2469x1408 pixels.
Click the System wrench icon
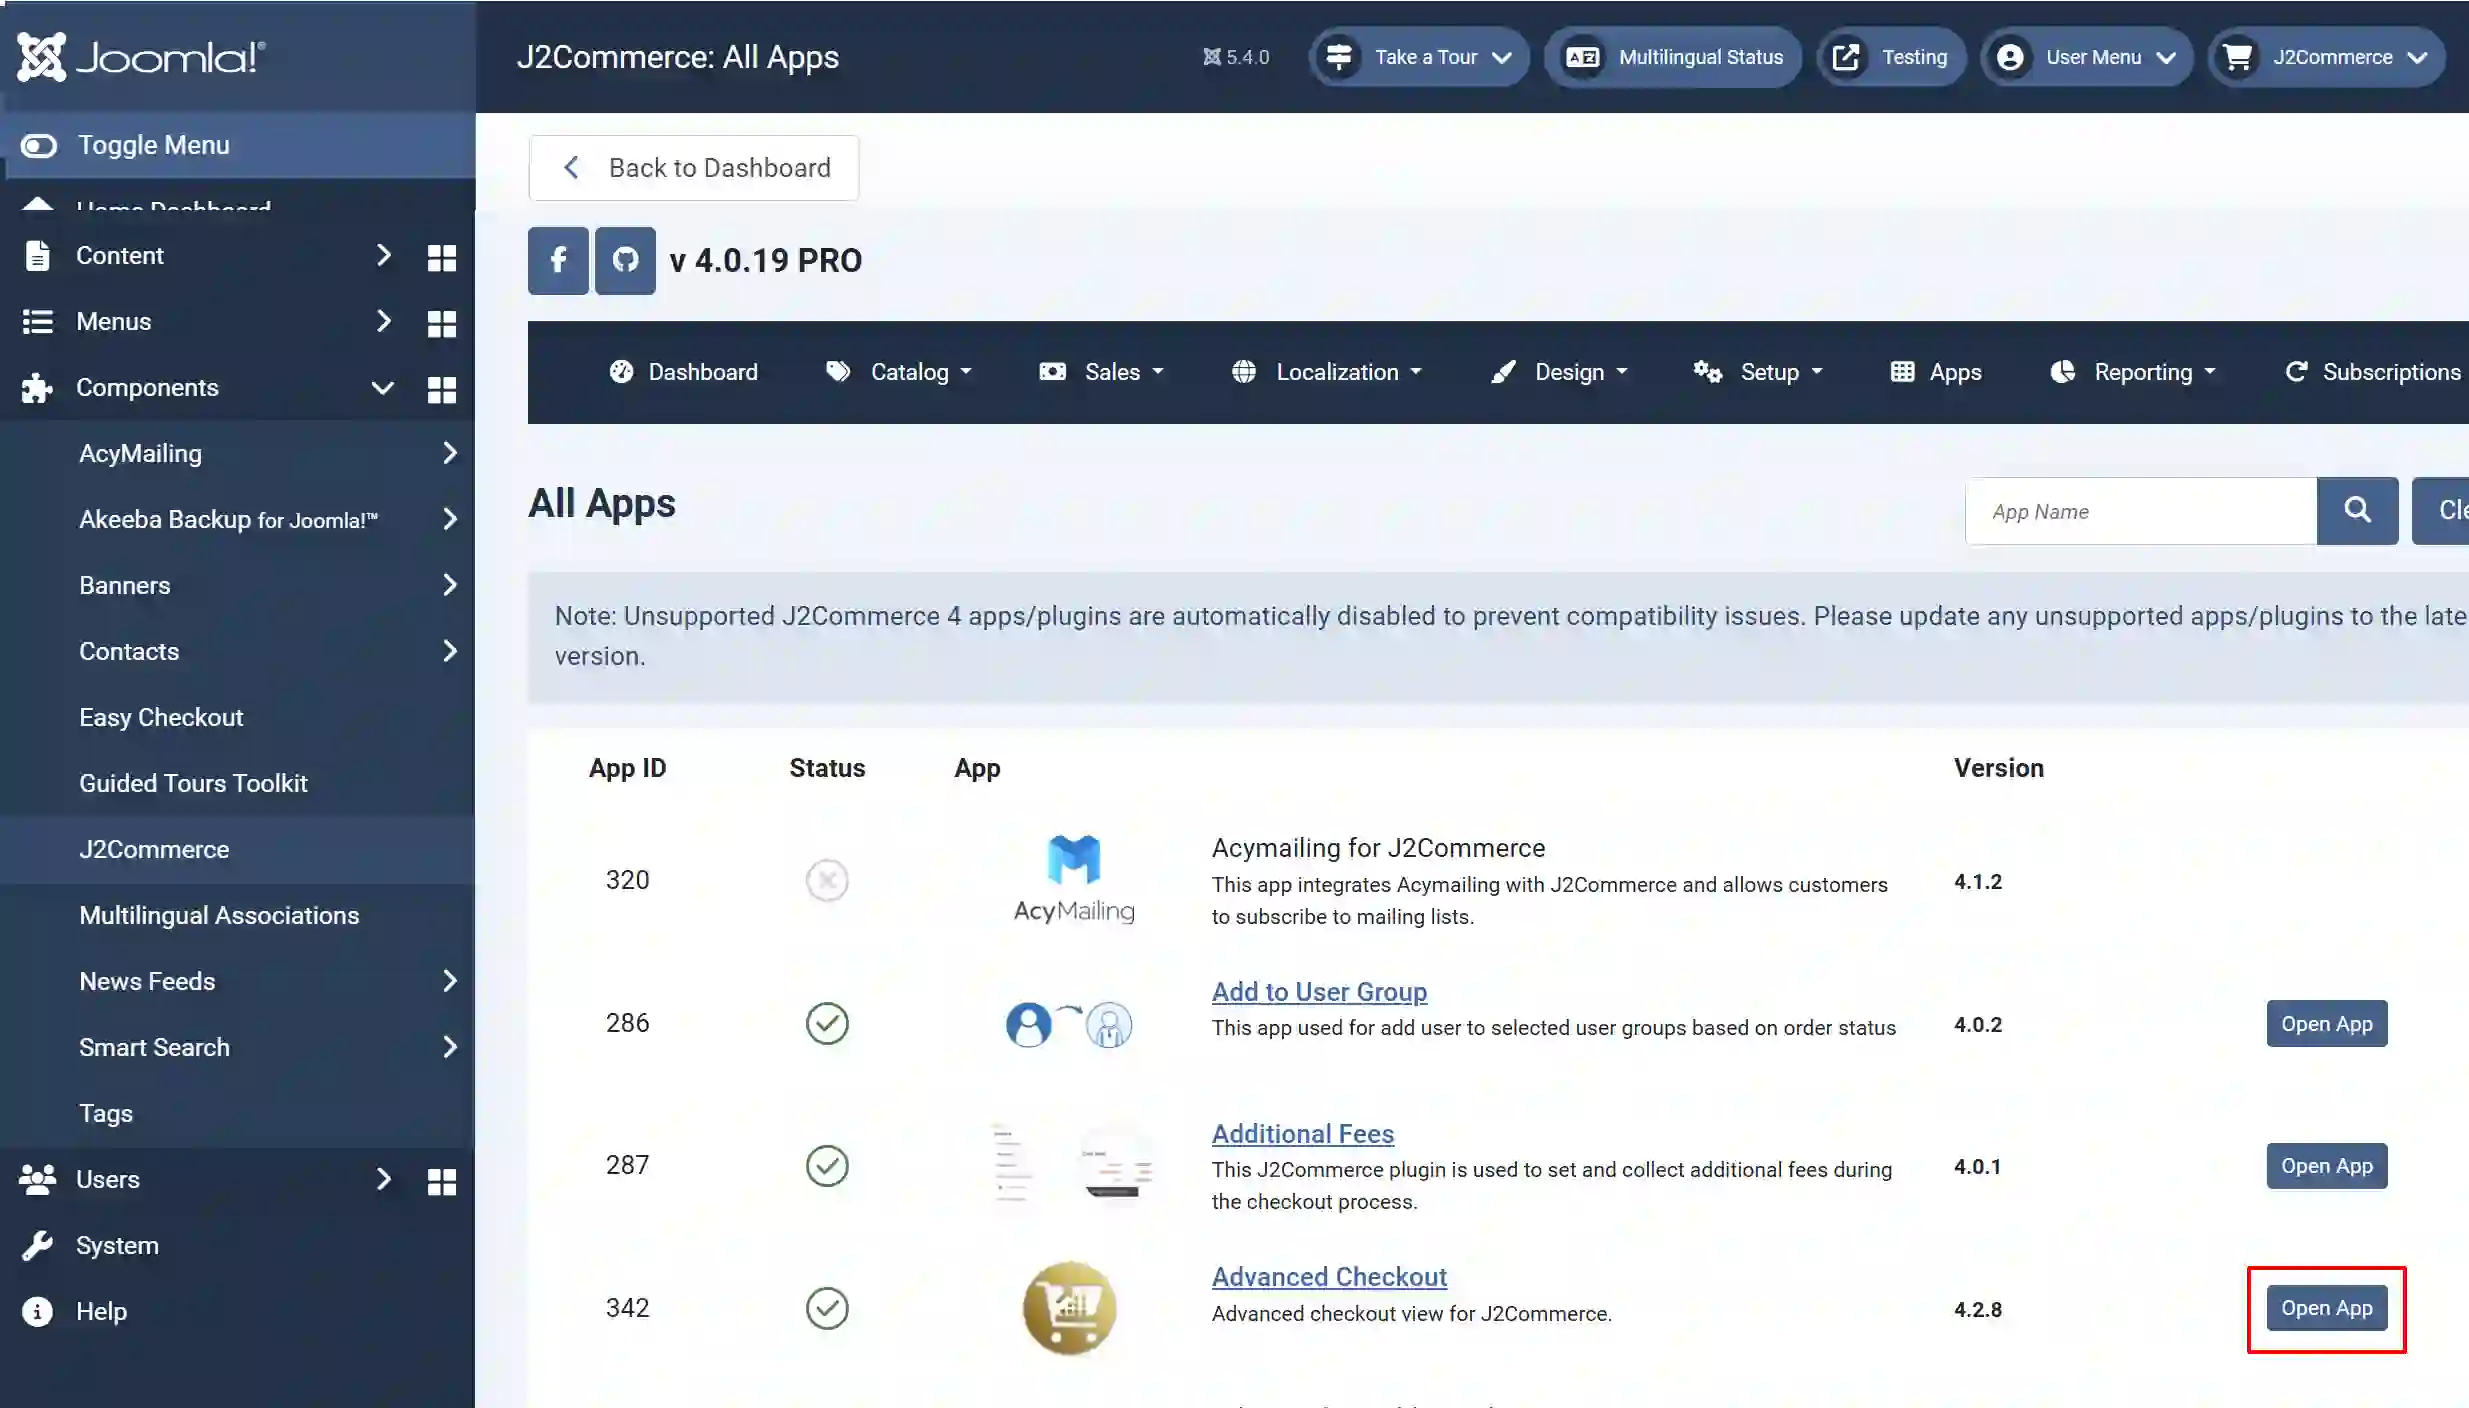37,1245
